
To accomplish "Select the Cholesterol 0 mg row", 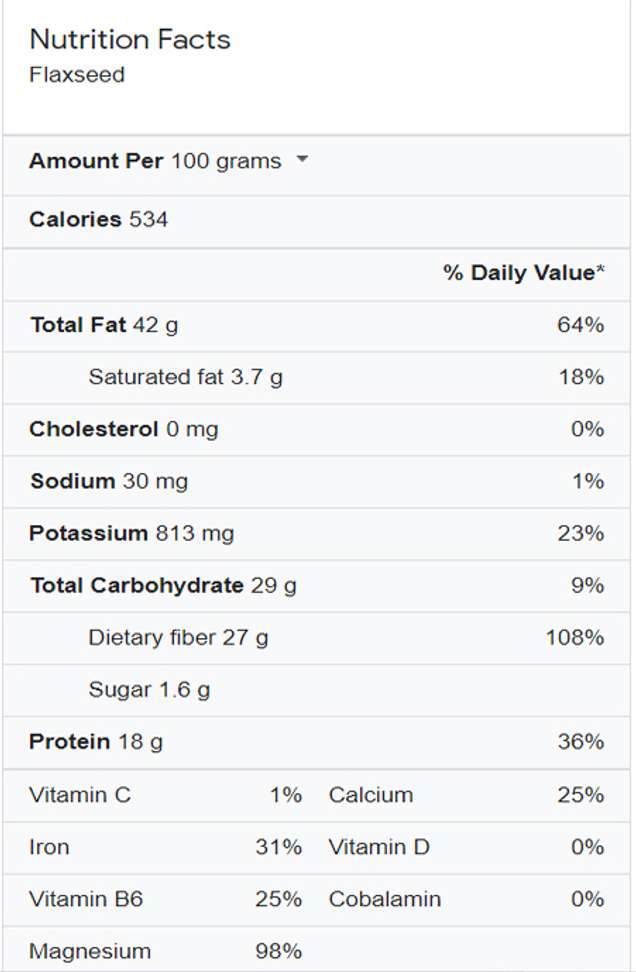I will point(124,429).
